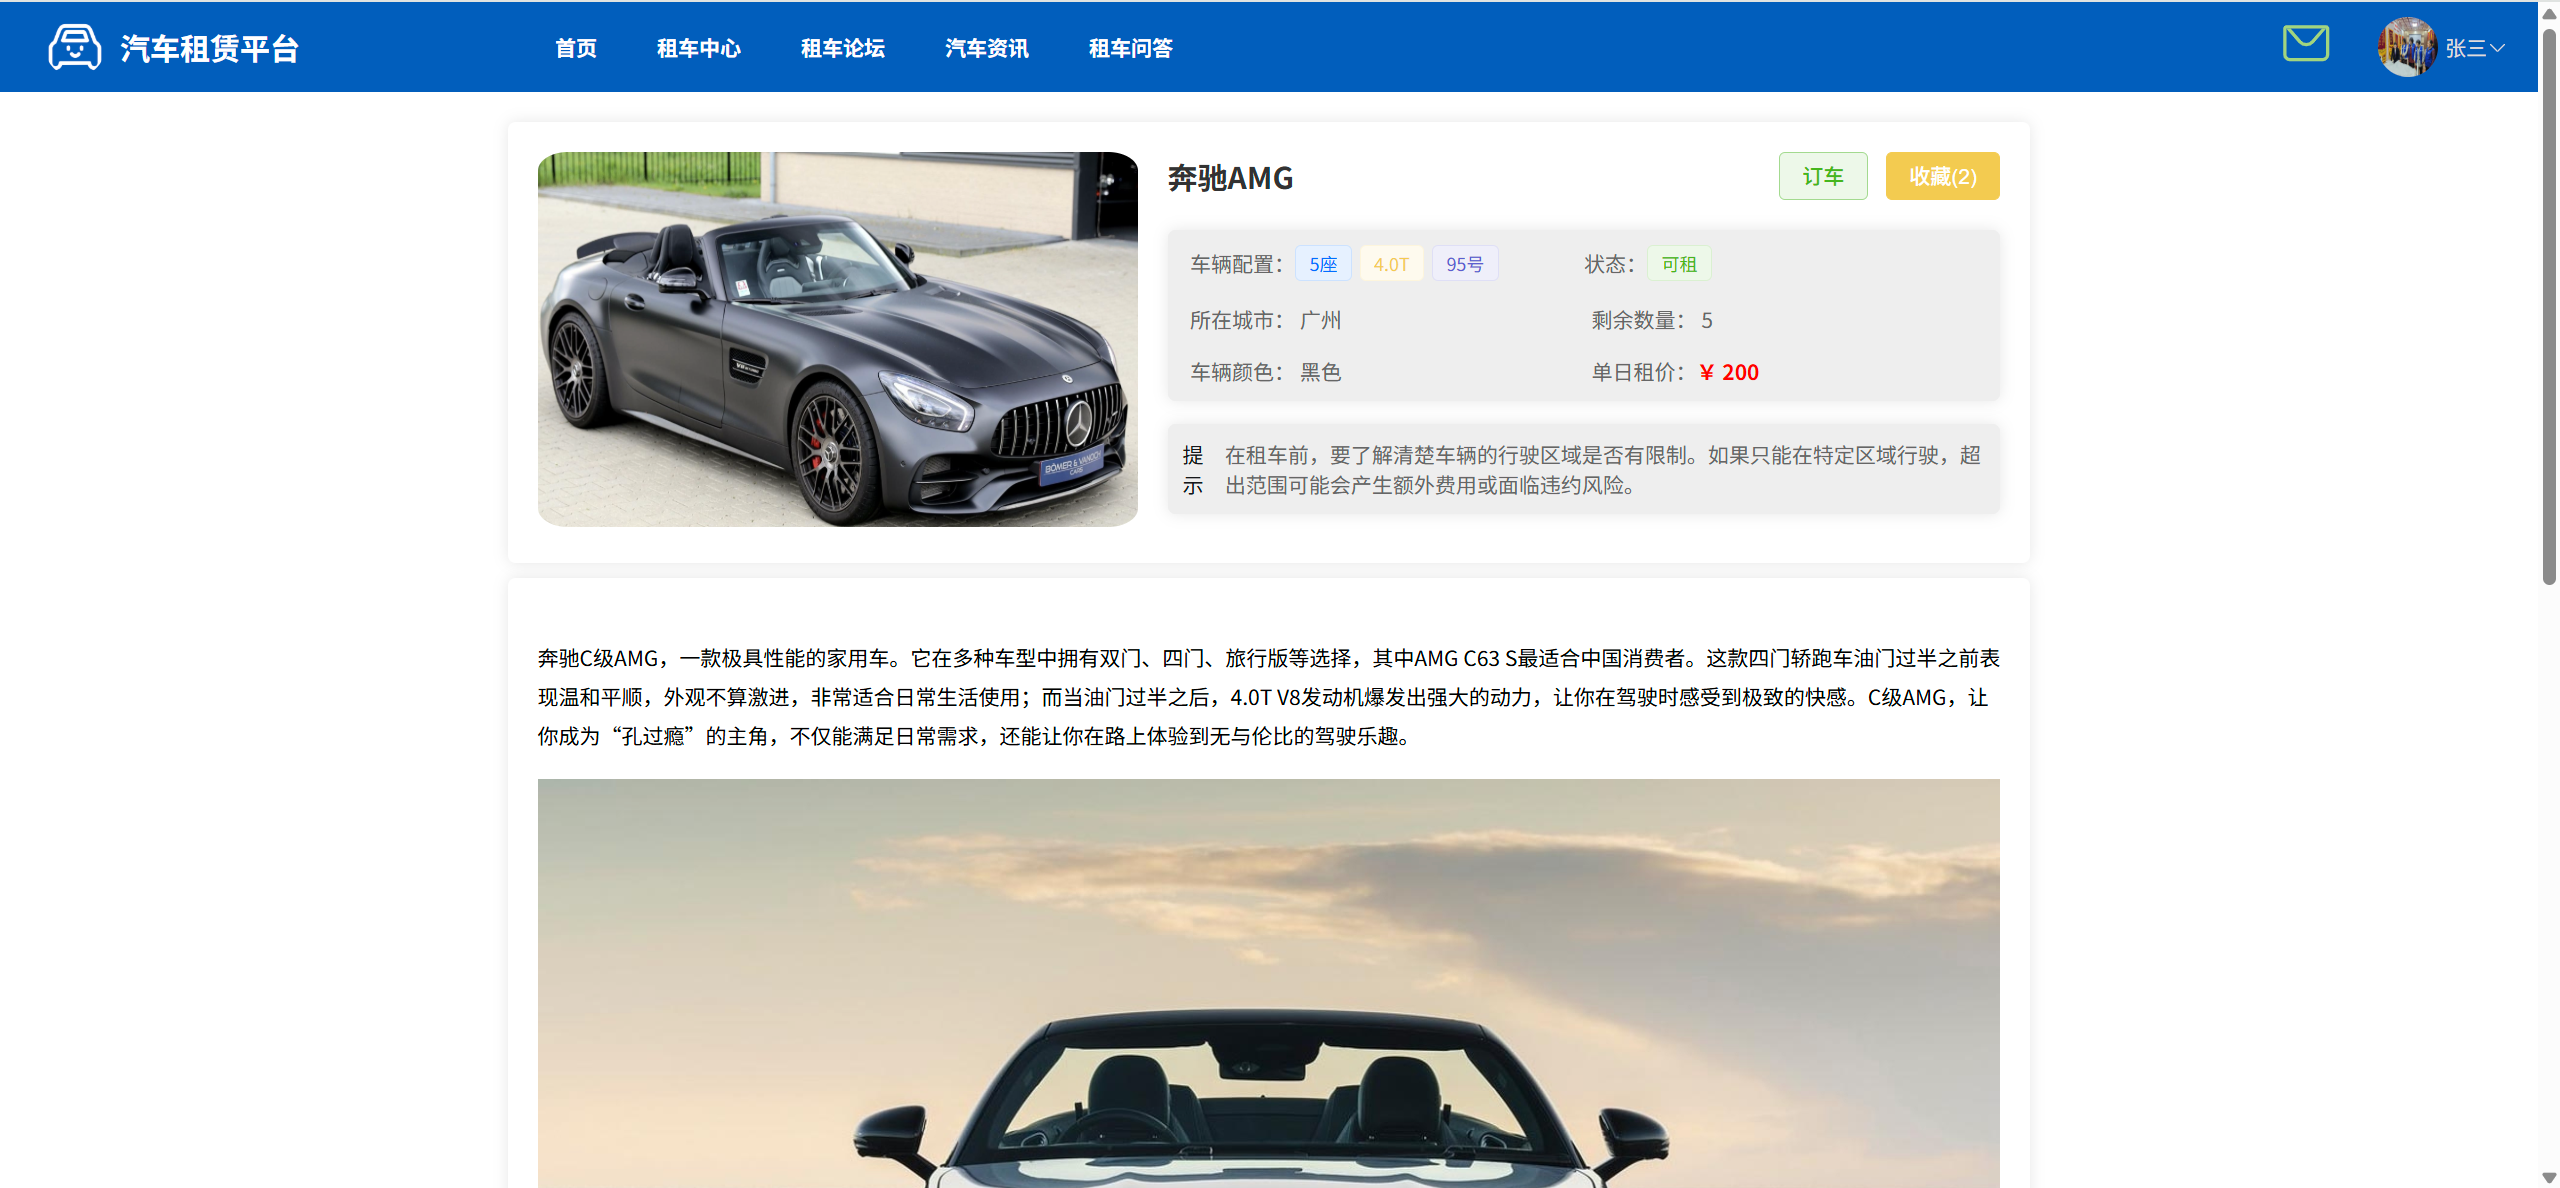Screen dimensions: 2560x1188
Task: Open the mail envelope icon
Action: pos(2305,44)
